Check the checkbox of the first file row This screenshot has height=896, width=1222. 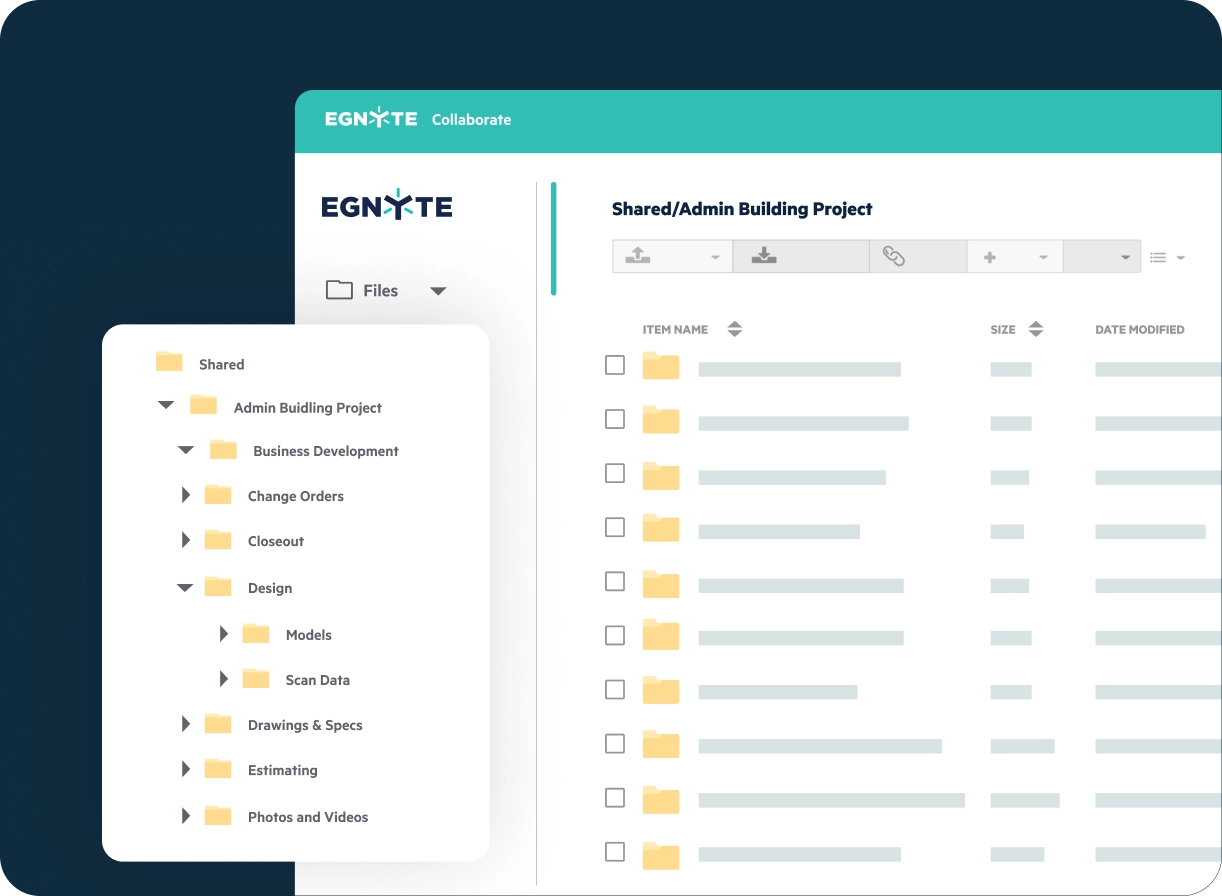(x=614, y=365)
